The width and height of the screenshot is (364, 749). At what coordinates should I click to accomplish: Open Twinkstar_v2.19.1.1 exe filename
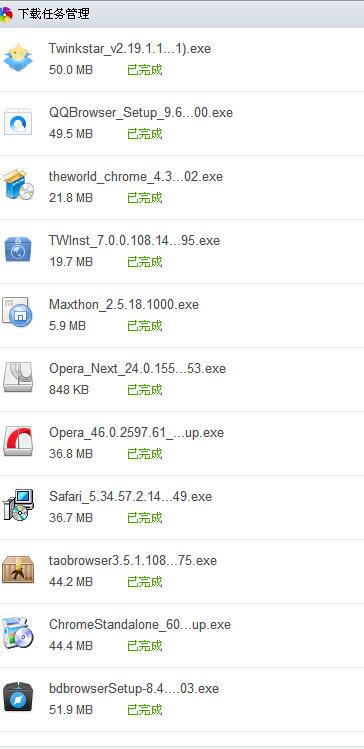pos(129,49)
